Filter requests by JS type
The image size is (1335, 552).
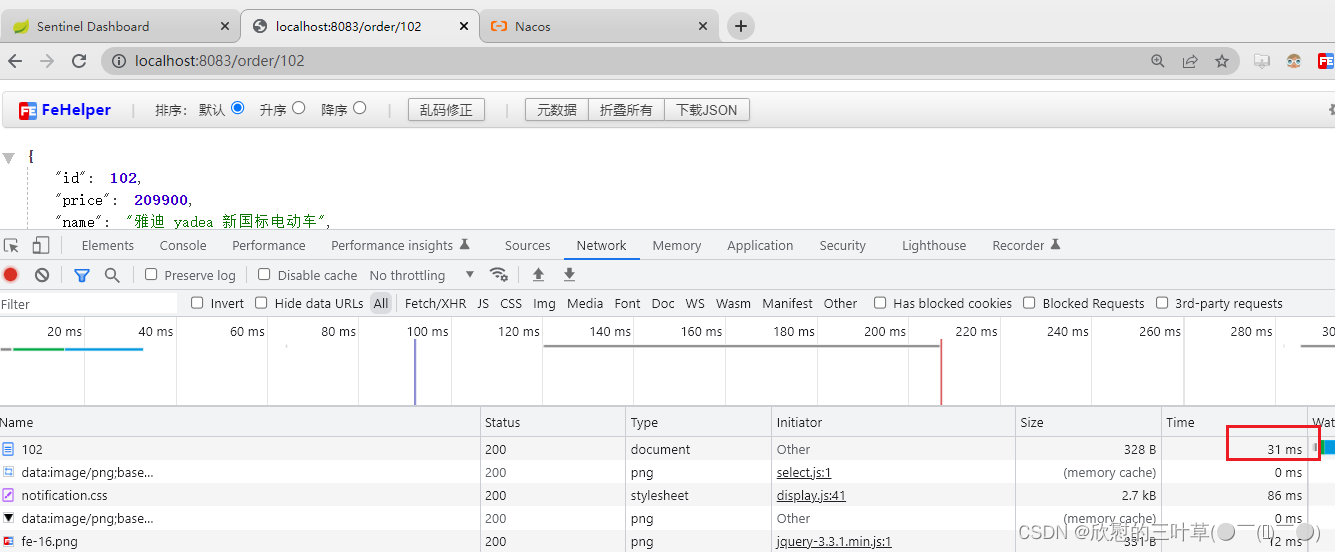pyautogui.click(x=483, y=303)
